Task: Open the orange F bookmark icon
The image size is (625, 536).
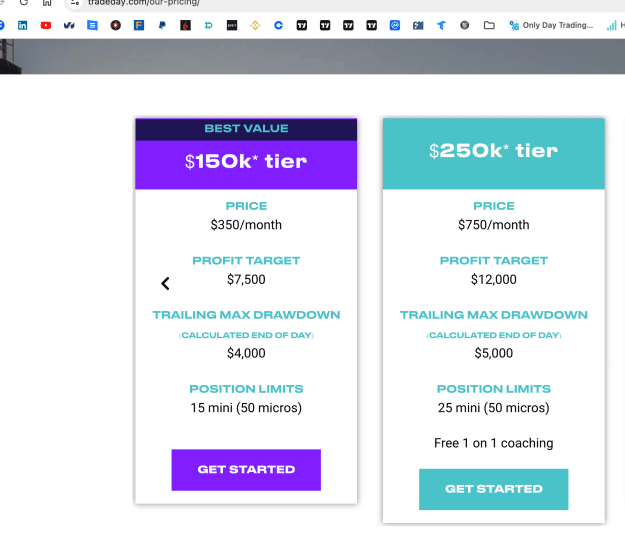Action: tap(139, 26)
